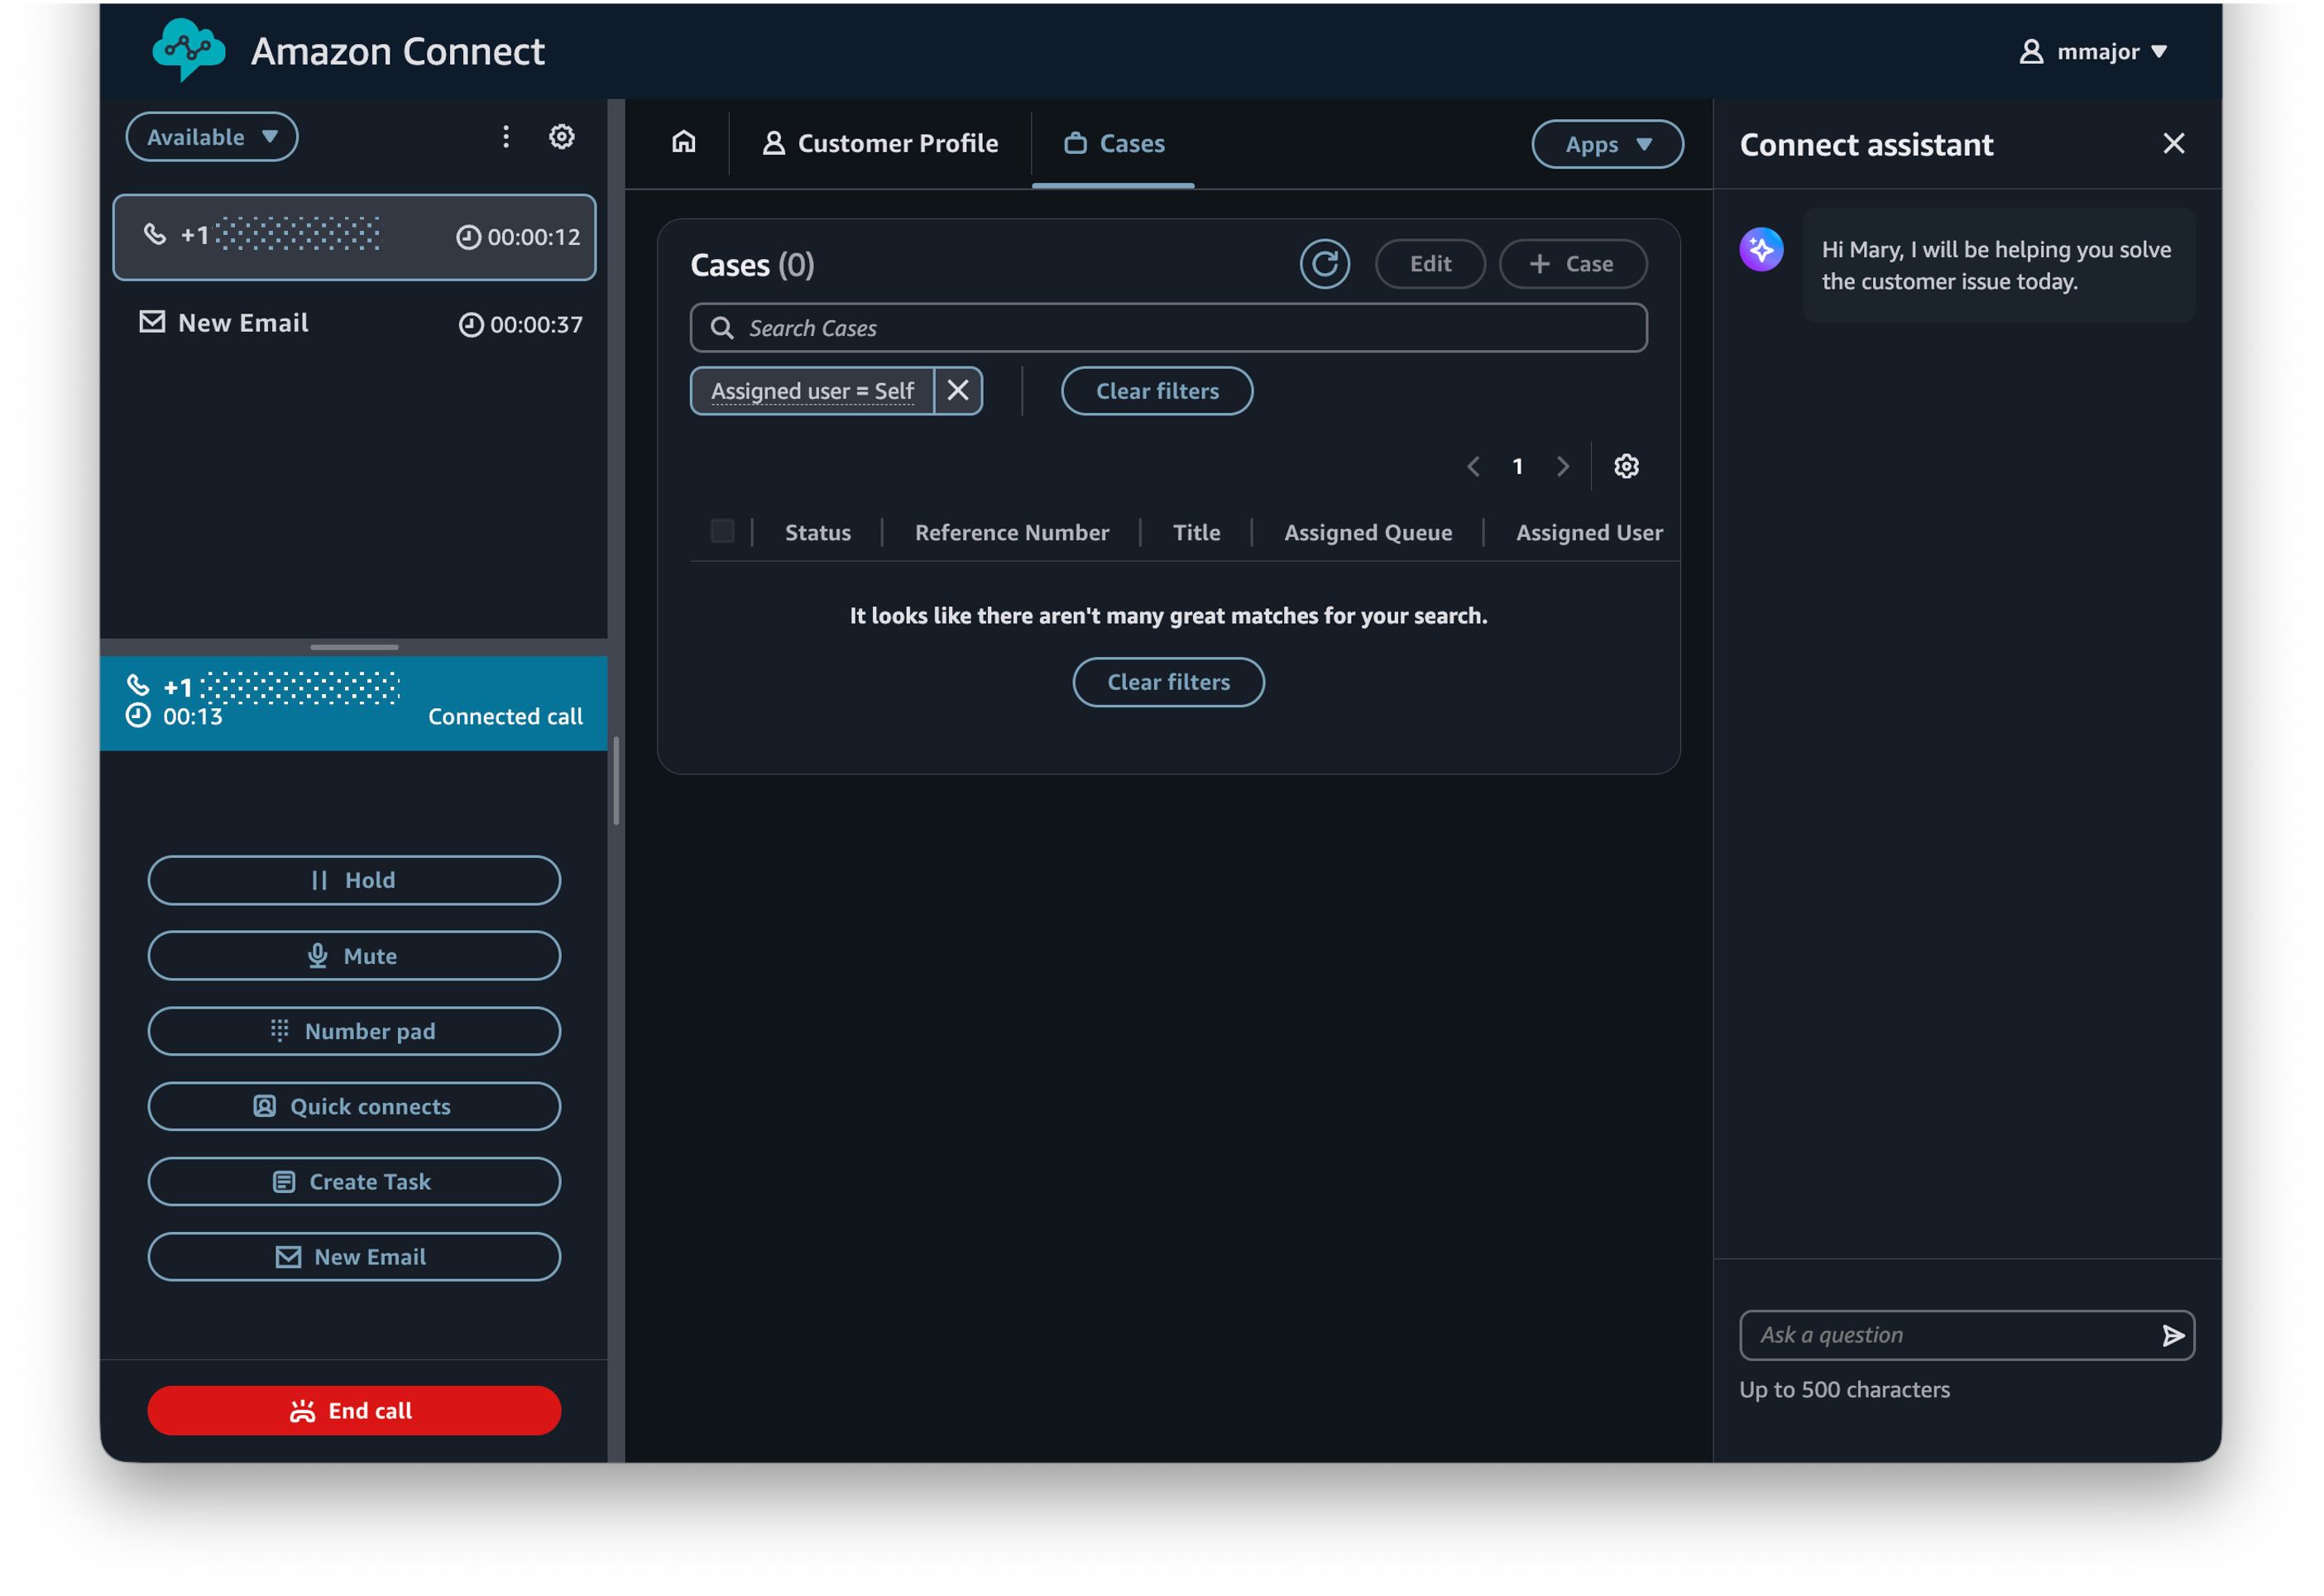The image size is (2324, 1596).
Task: Open the mmajor user menu
Action: (2093, 51)
